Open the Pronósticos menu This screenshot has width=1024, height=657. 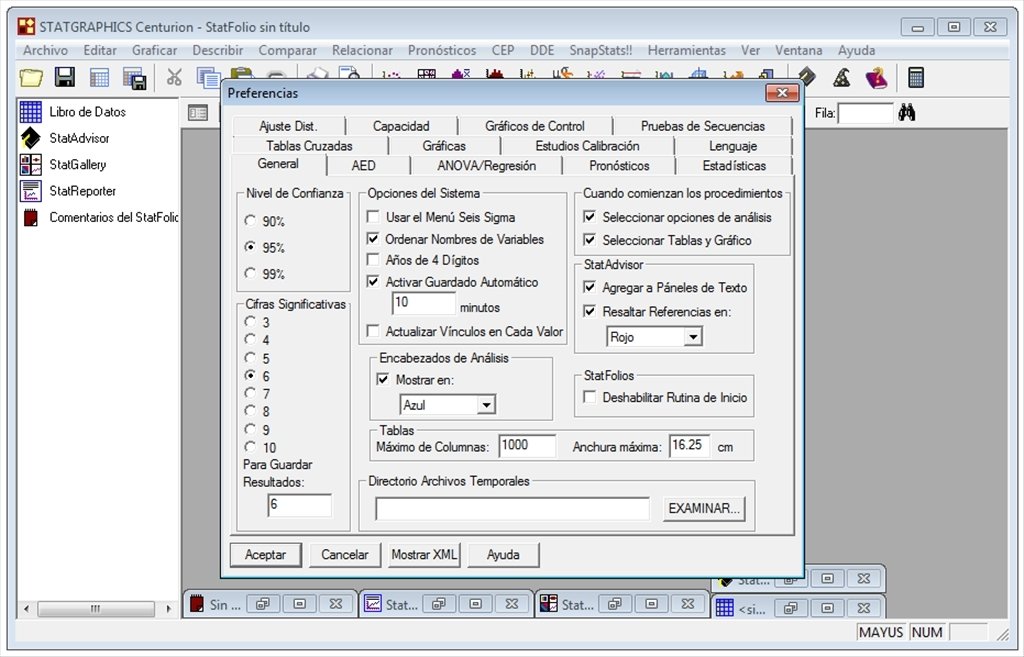point(443,50)
